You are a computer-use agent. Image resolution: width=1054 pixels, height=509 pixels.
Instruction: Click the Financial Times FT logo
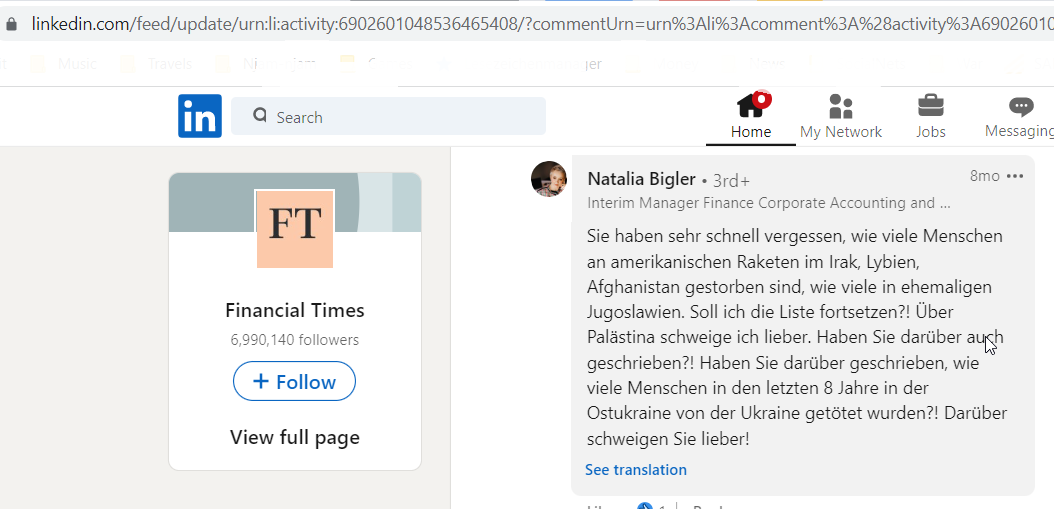pyautogui.click(x=295, y=229)
